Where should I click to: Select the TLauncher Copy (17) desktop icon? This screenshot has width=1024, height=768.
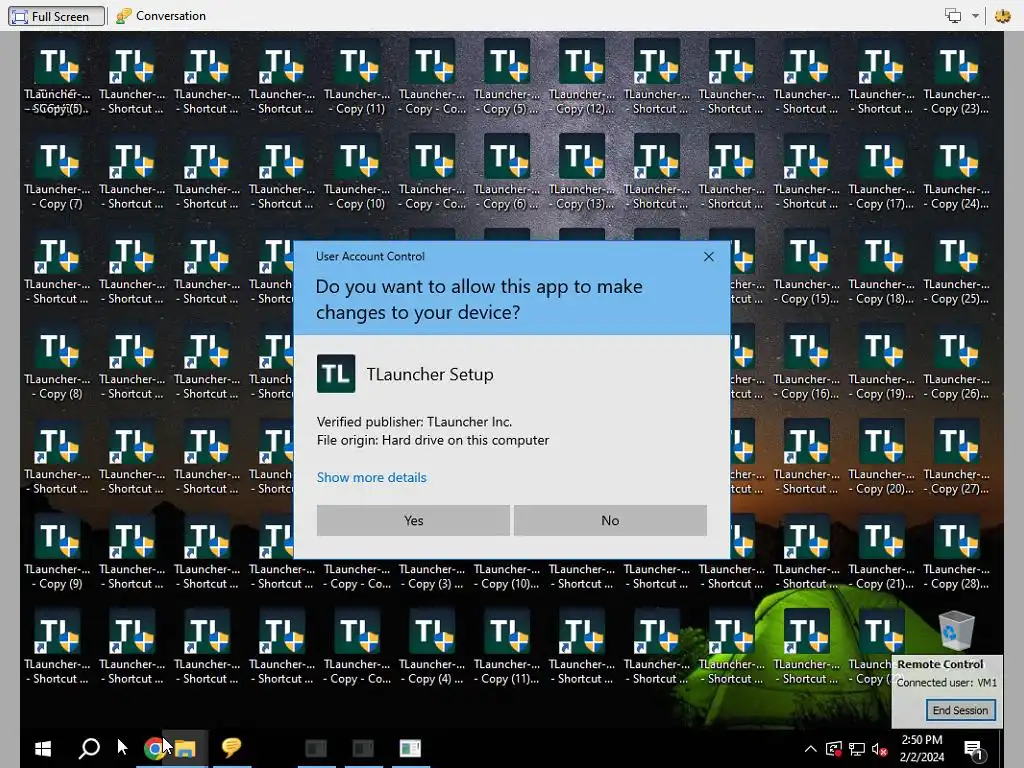882,173
